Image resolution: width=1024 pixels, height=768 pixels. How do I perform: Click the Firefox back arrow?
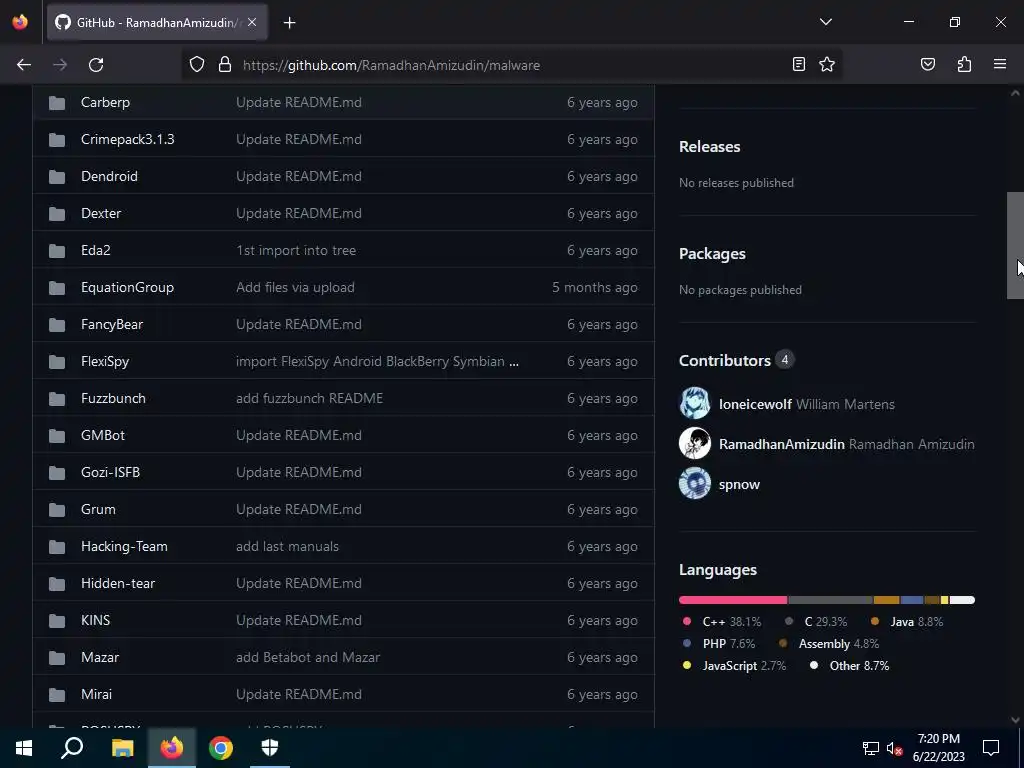coord(24,65)
